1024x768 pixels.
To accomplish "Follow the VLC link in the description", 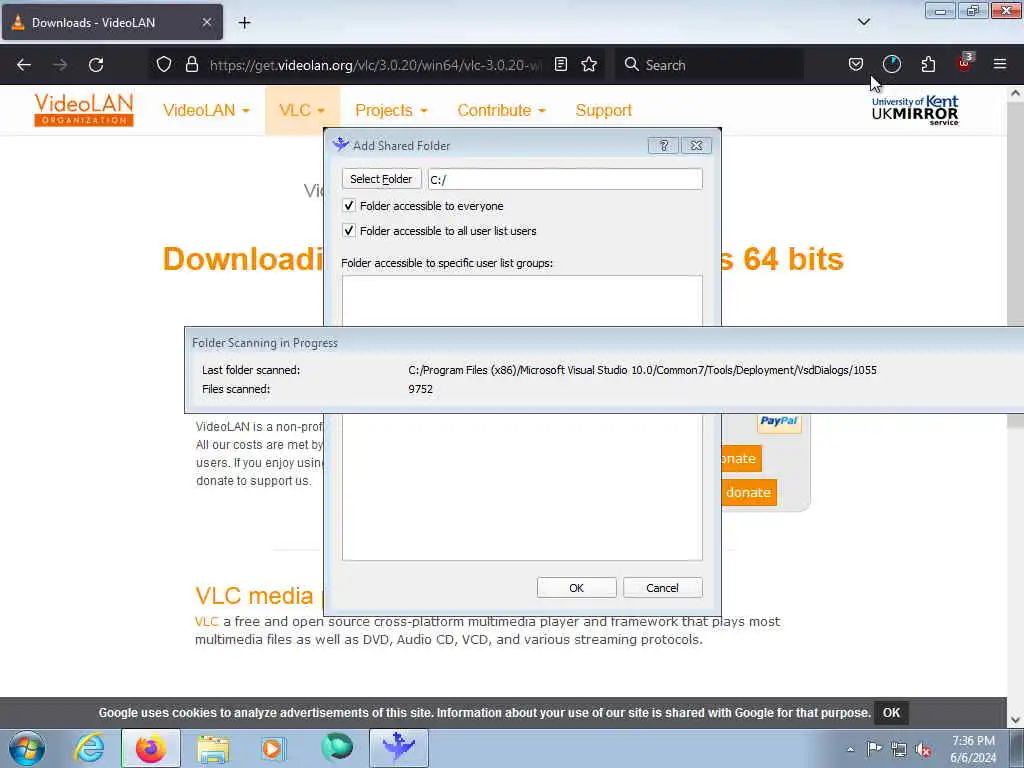I will pyautogui.click(x=206, y=621).
